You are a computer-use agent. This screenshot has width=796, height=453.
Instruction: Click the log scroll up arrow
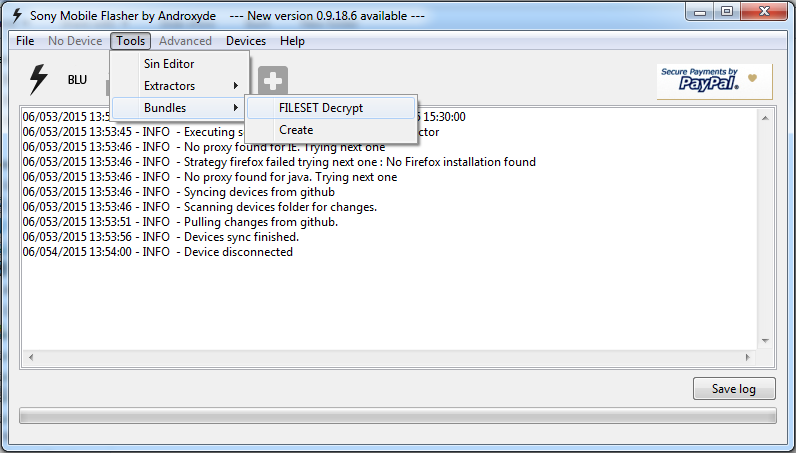765,118
